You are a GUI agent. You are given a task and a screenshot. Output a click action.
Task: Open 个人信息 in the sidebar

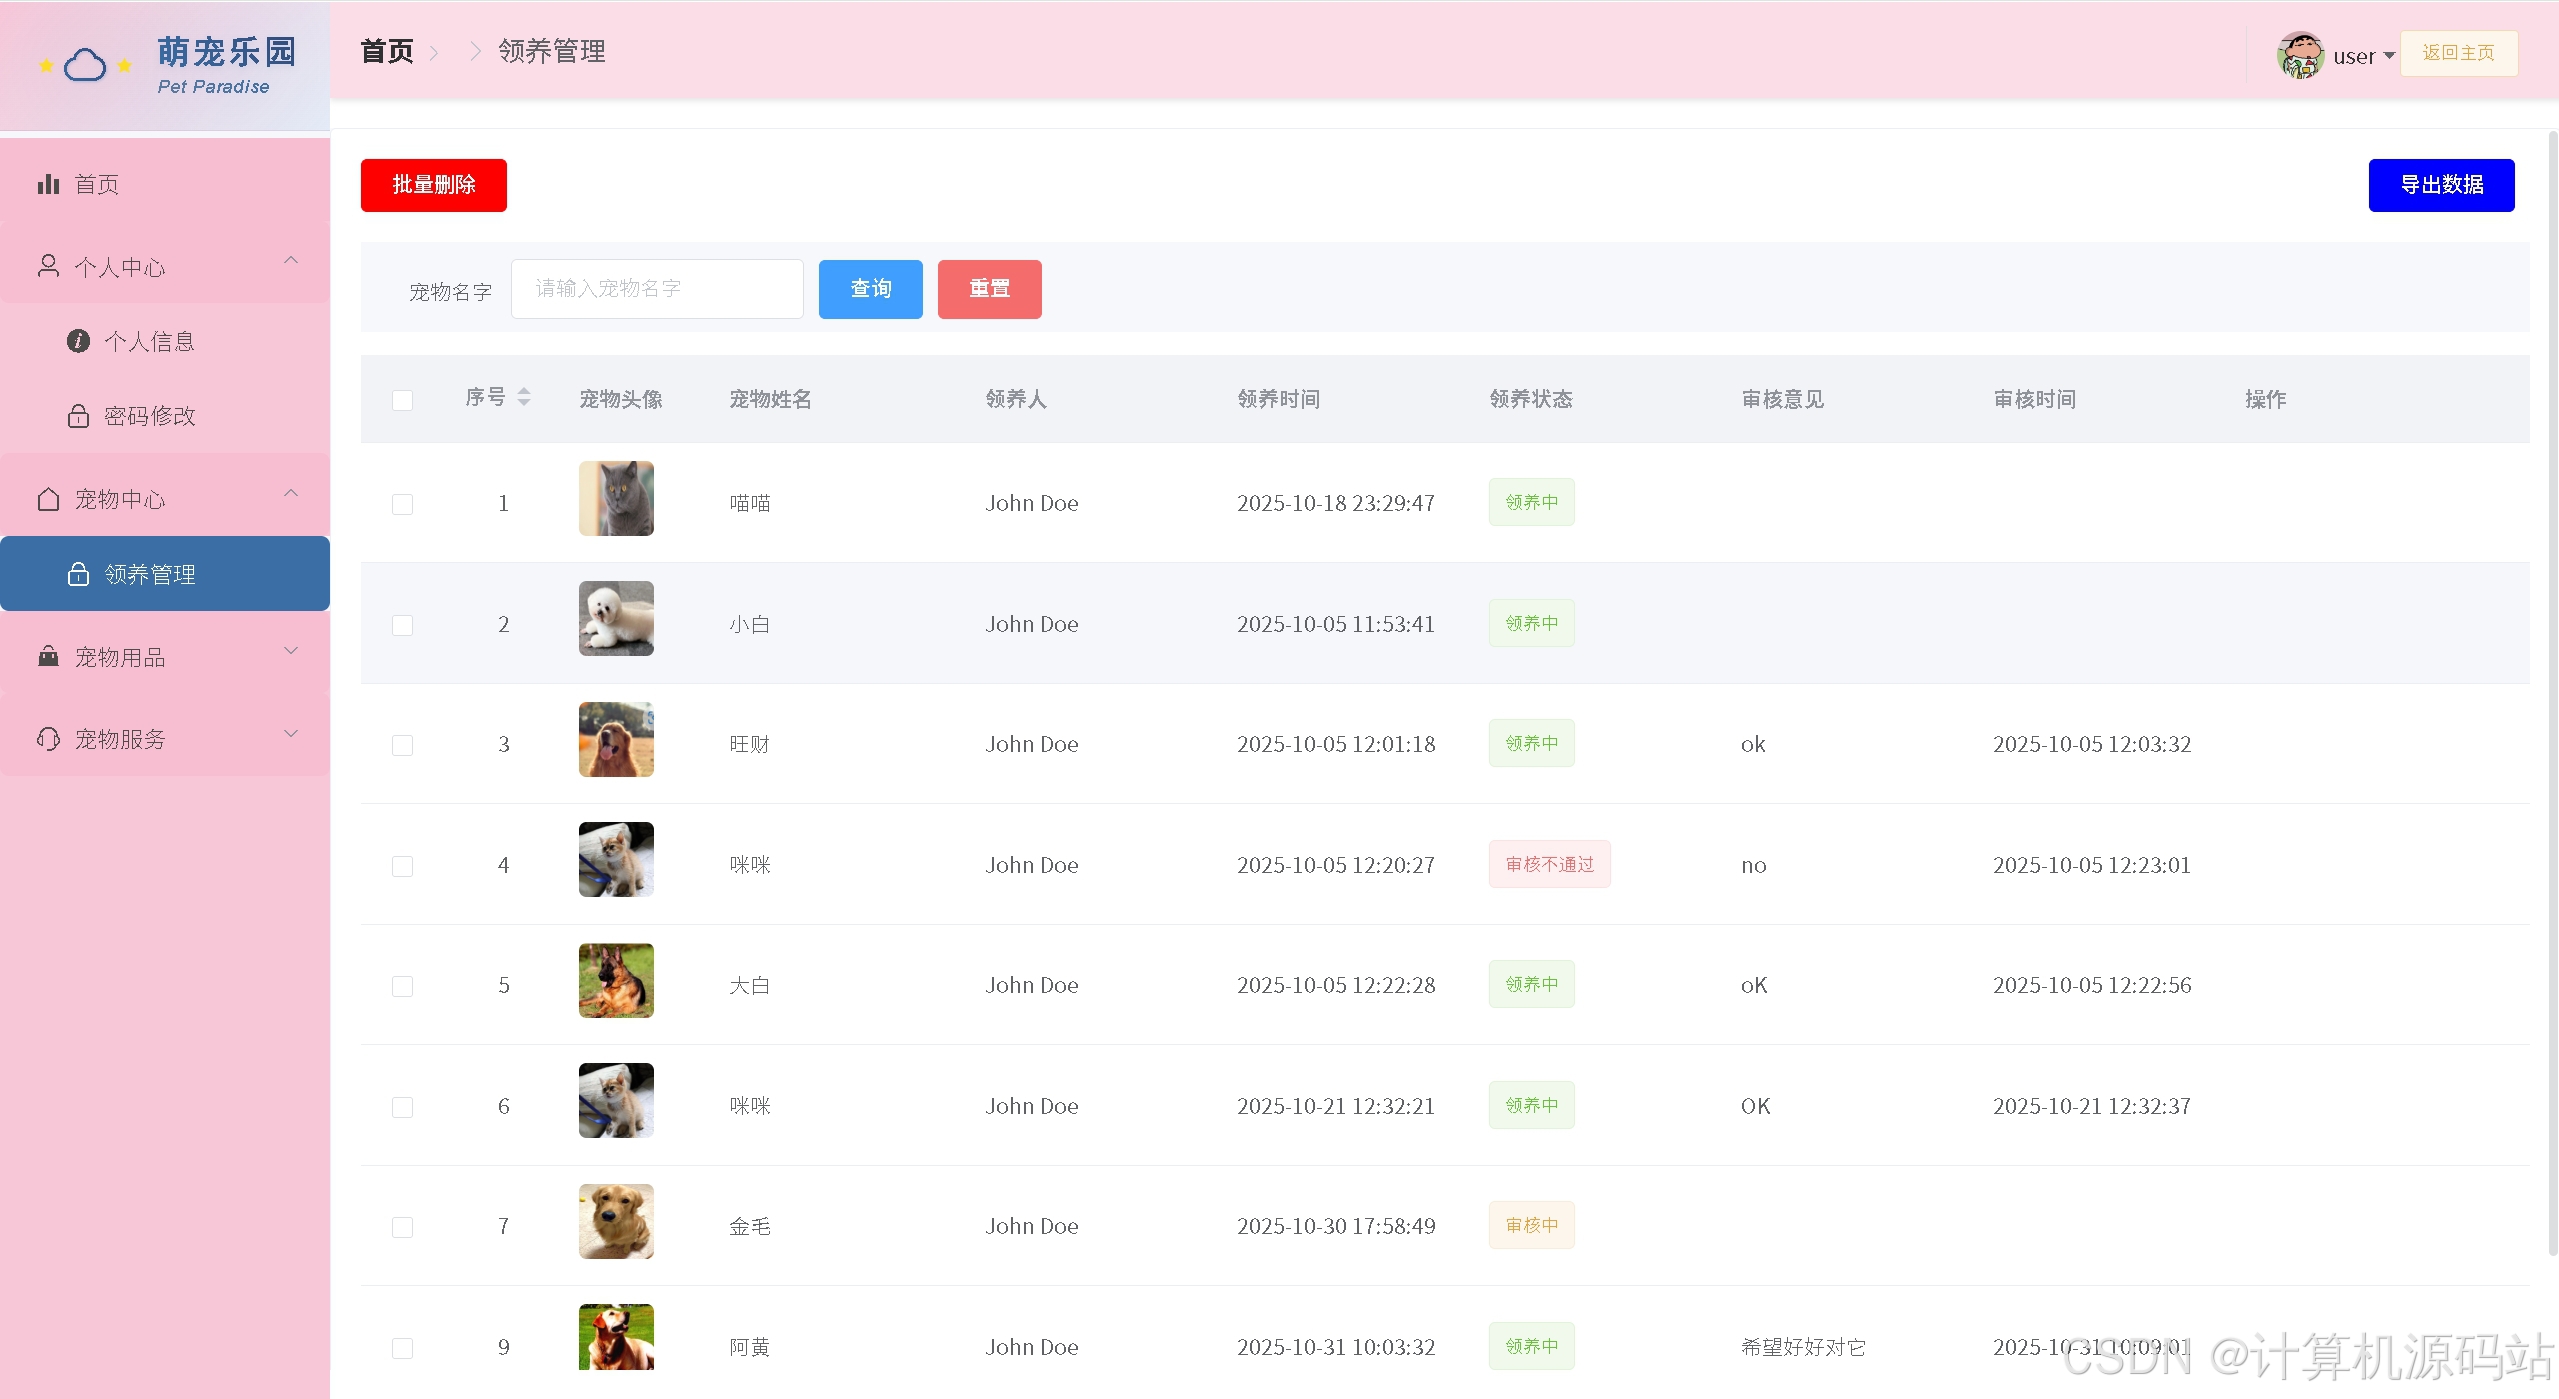(x=165, y=341)
